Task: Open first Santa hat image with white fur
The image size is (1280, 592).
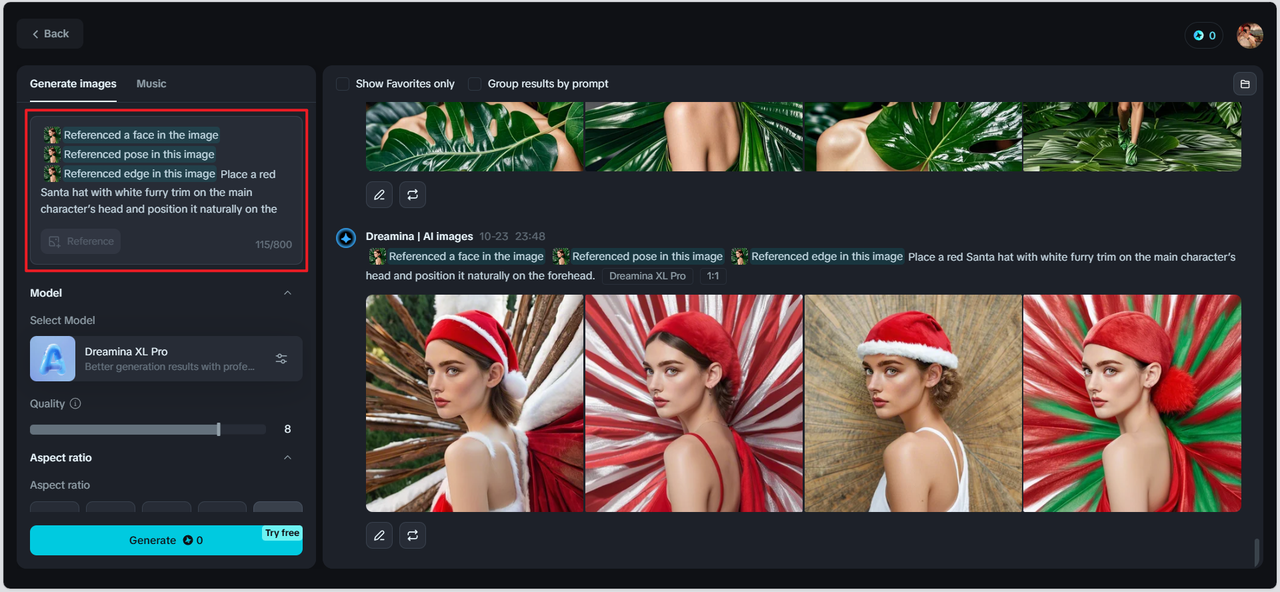Action: [474, 403]
